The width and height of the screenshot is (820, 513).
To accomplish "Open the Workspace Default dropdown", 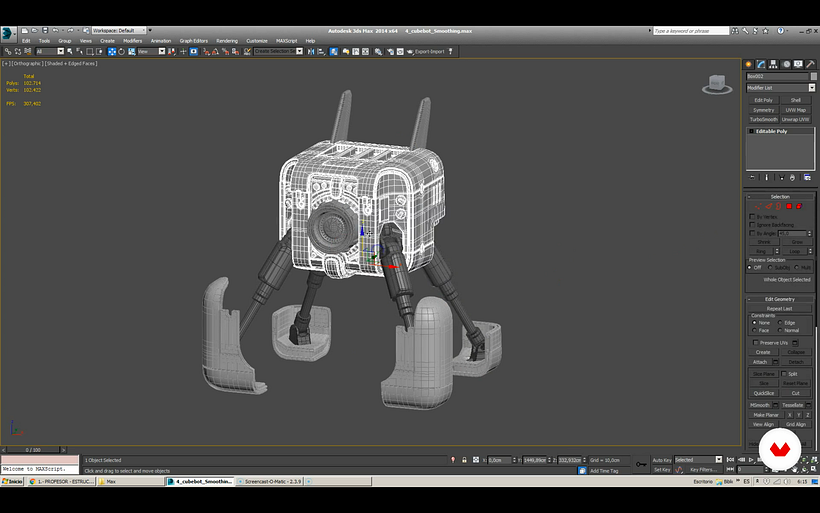I will click(x=119, y=30).
